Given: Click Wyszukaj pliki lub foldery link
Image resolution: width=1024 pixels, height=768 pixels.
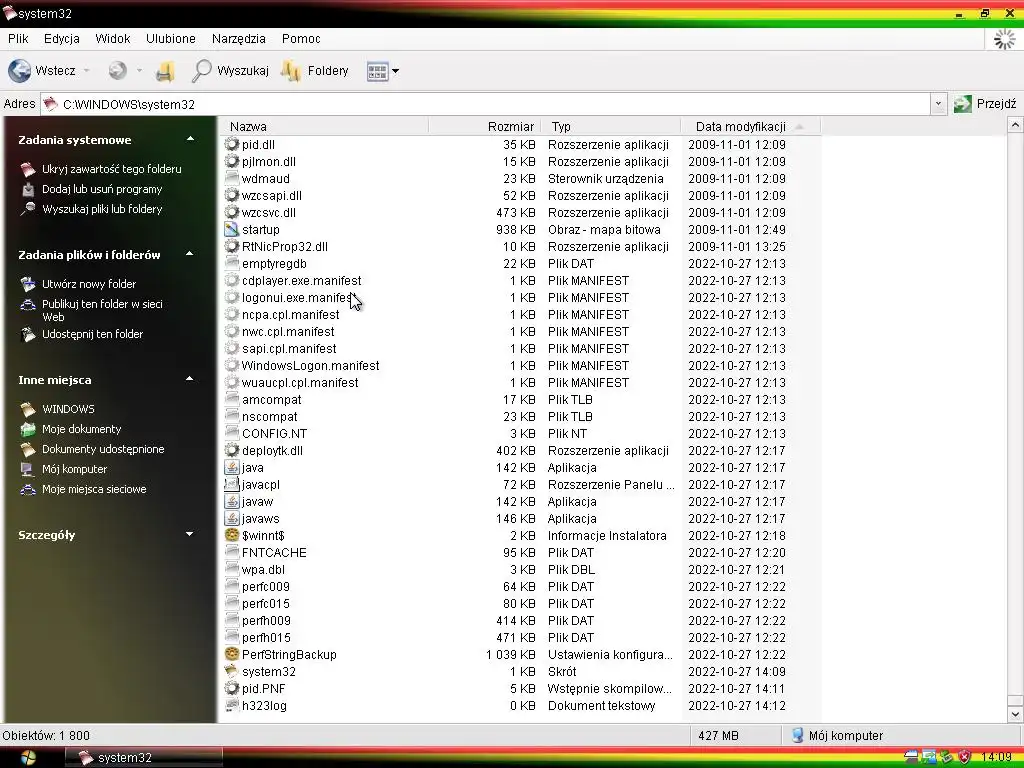Looking at the screenshot, I should [x=102, y=210].
